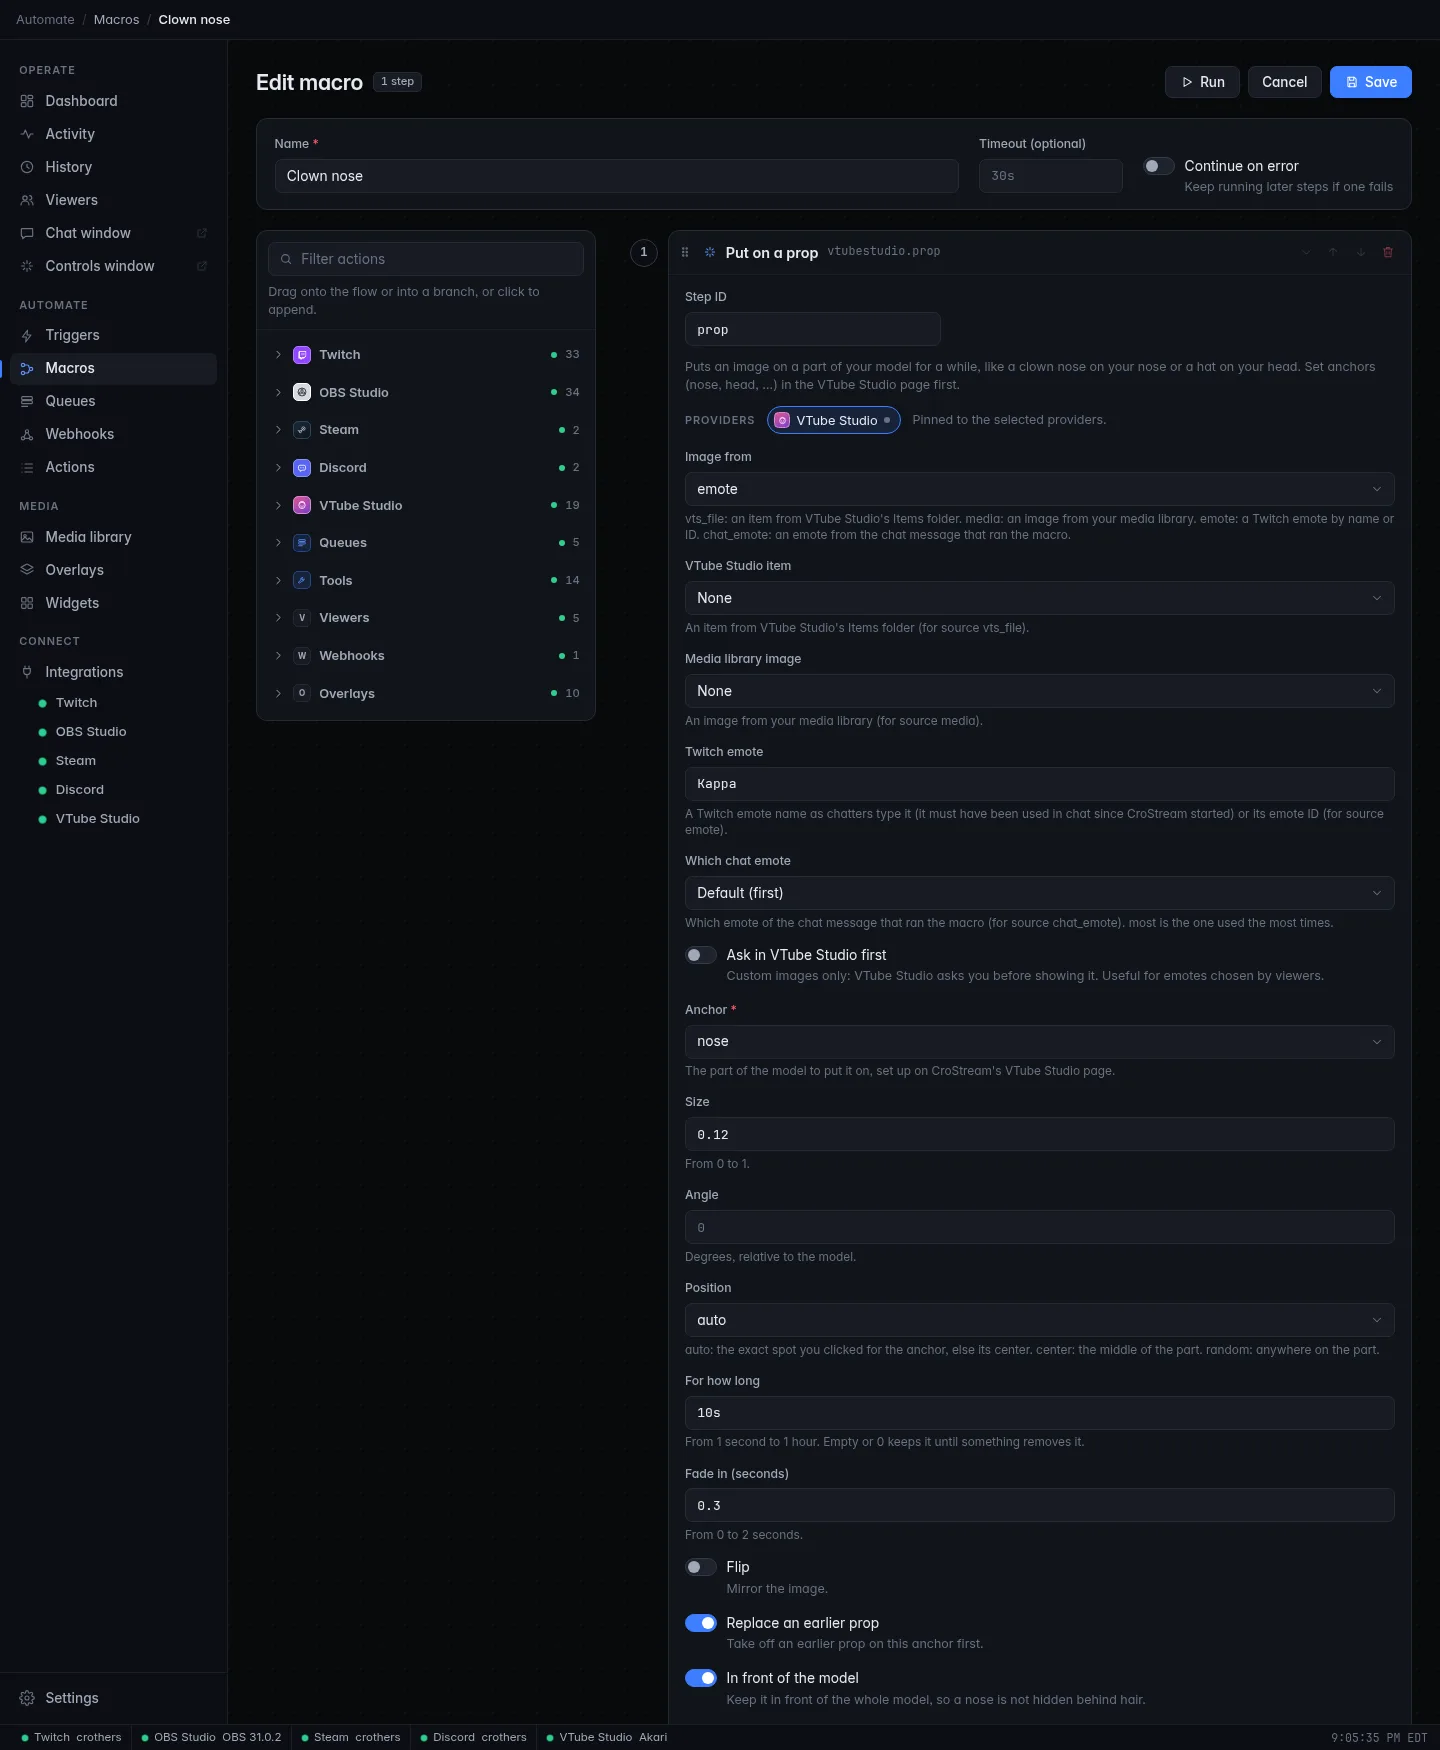Click the Settings gear icon
This screenshot has width=1440, height=1750.
pos(27,1698)
